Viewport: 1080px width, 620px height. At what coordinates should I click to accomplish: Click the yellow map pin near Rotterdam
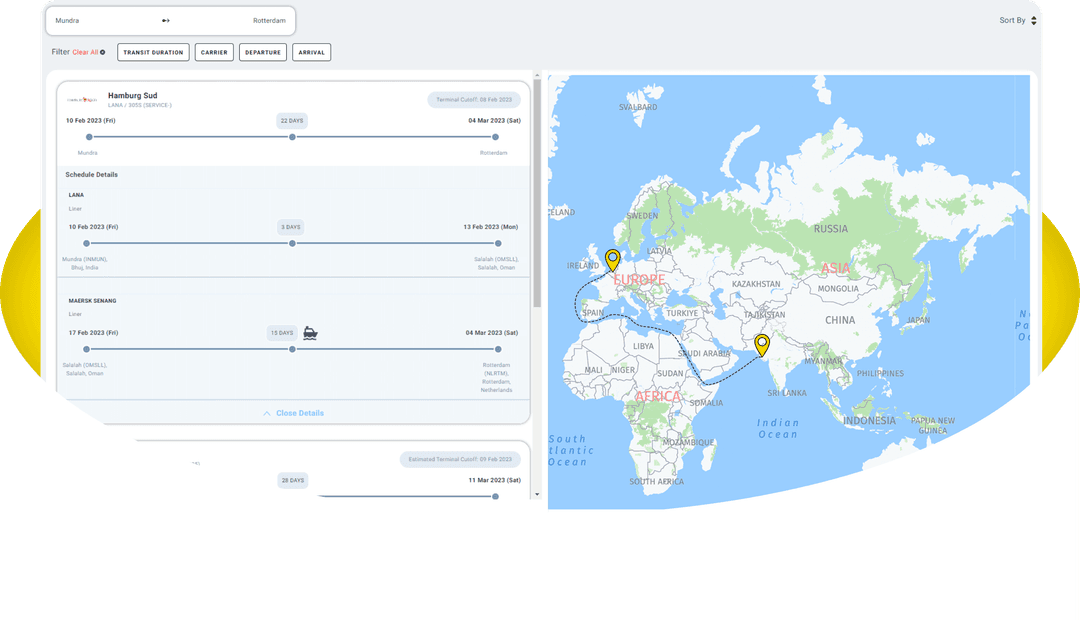(612, 260)
